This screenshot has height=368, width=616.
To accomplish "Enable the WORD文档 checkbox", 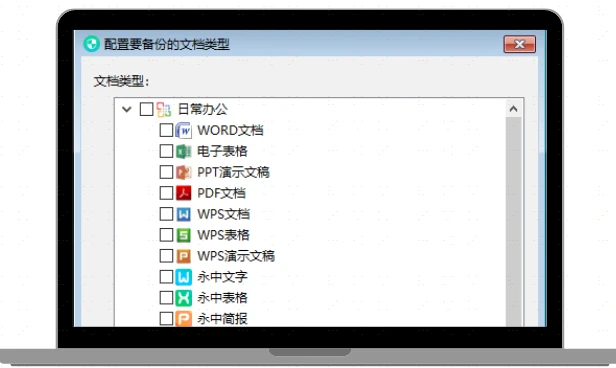I will click(x=166, y=130).
